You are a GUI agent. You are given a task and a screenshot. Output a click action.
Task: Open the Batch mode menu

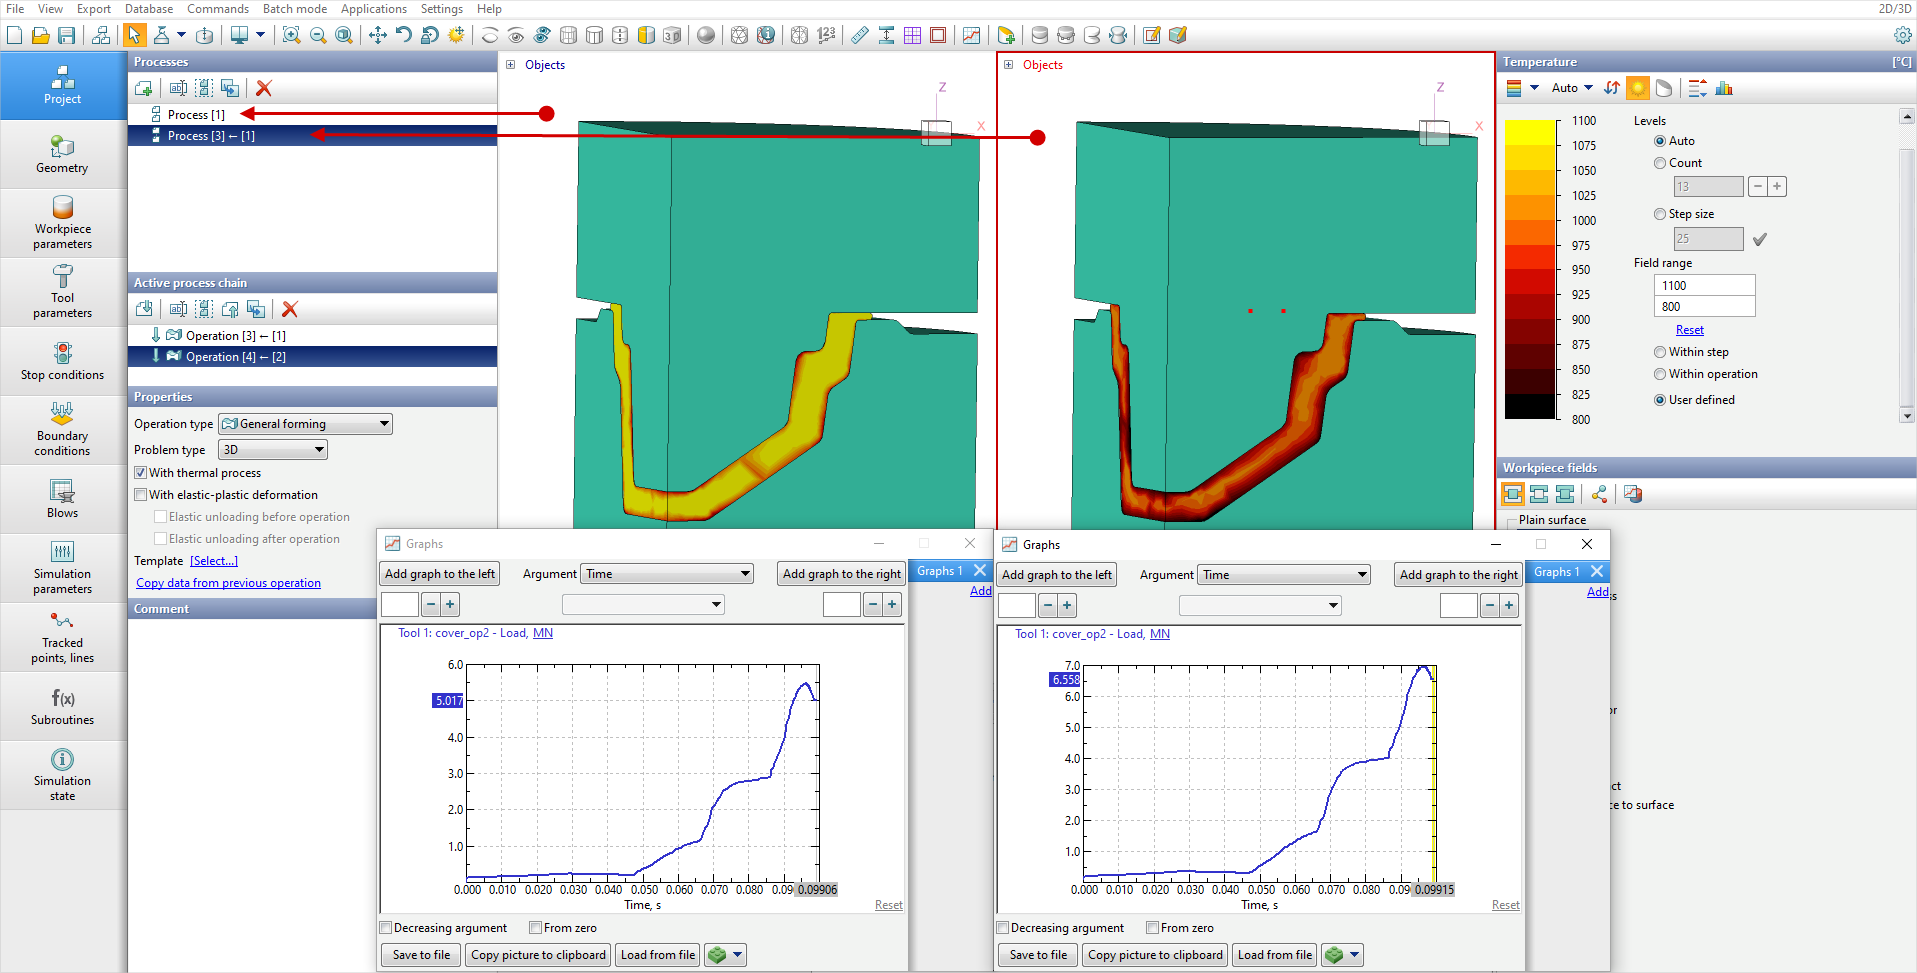click(x=294, y=9)
